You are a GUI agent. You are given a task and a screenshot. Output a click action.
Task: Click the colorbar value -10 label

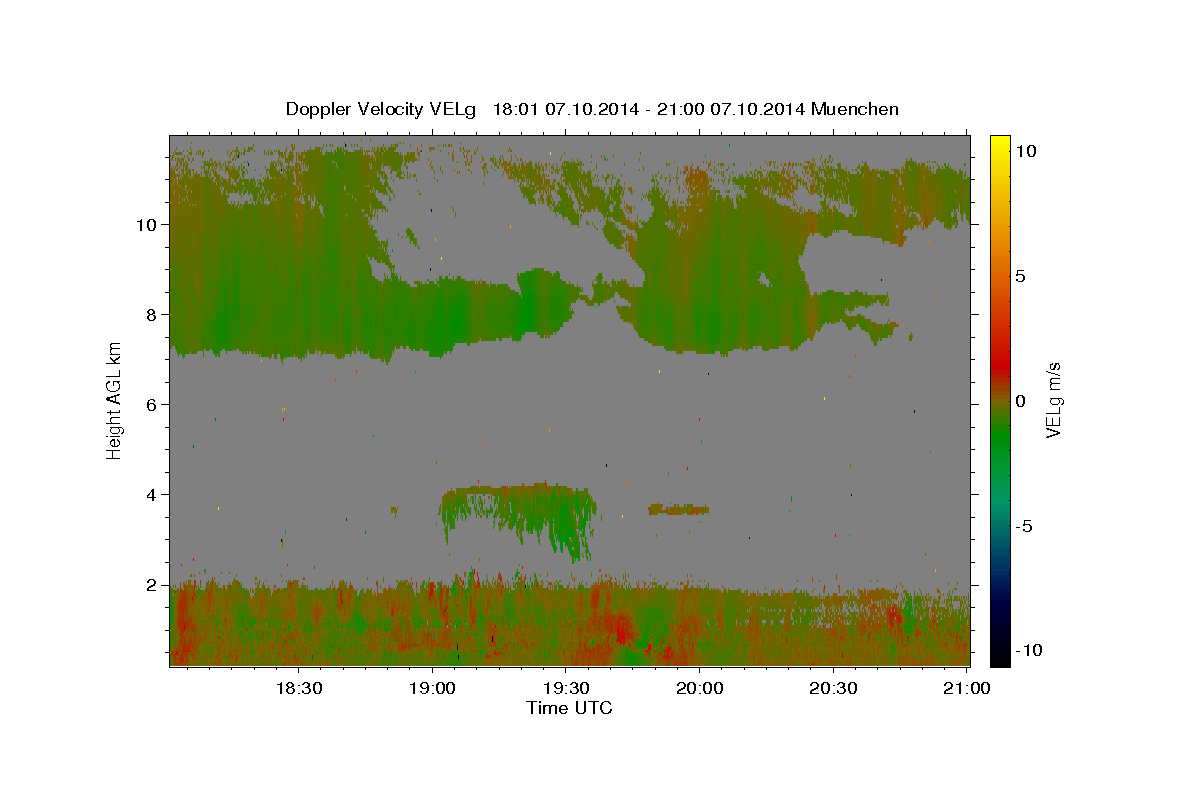coord(1027,650)
